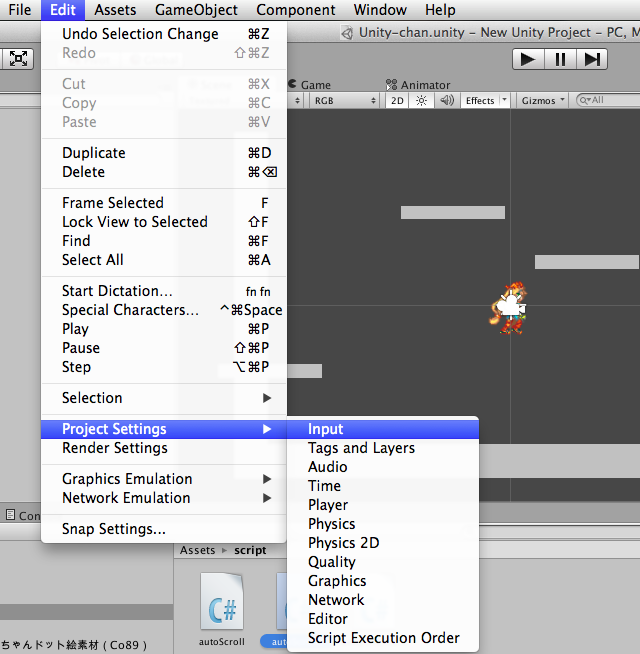
Task: Click the scene search field
Action: point(607,100)
